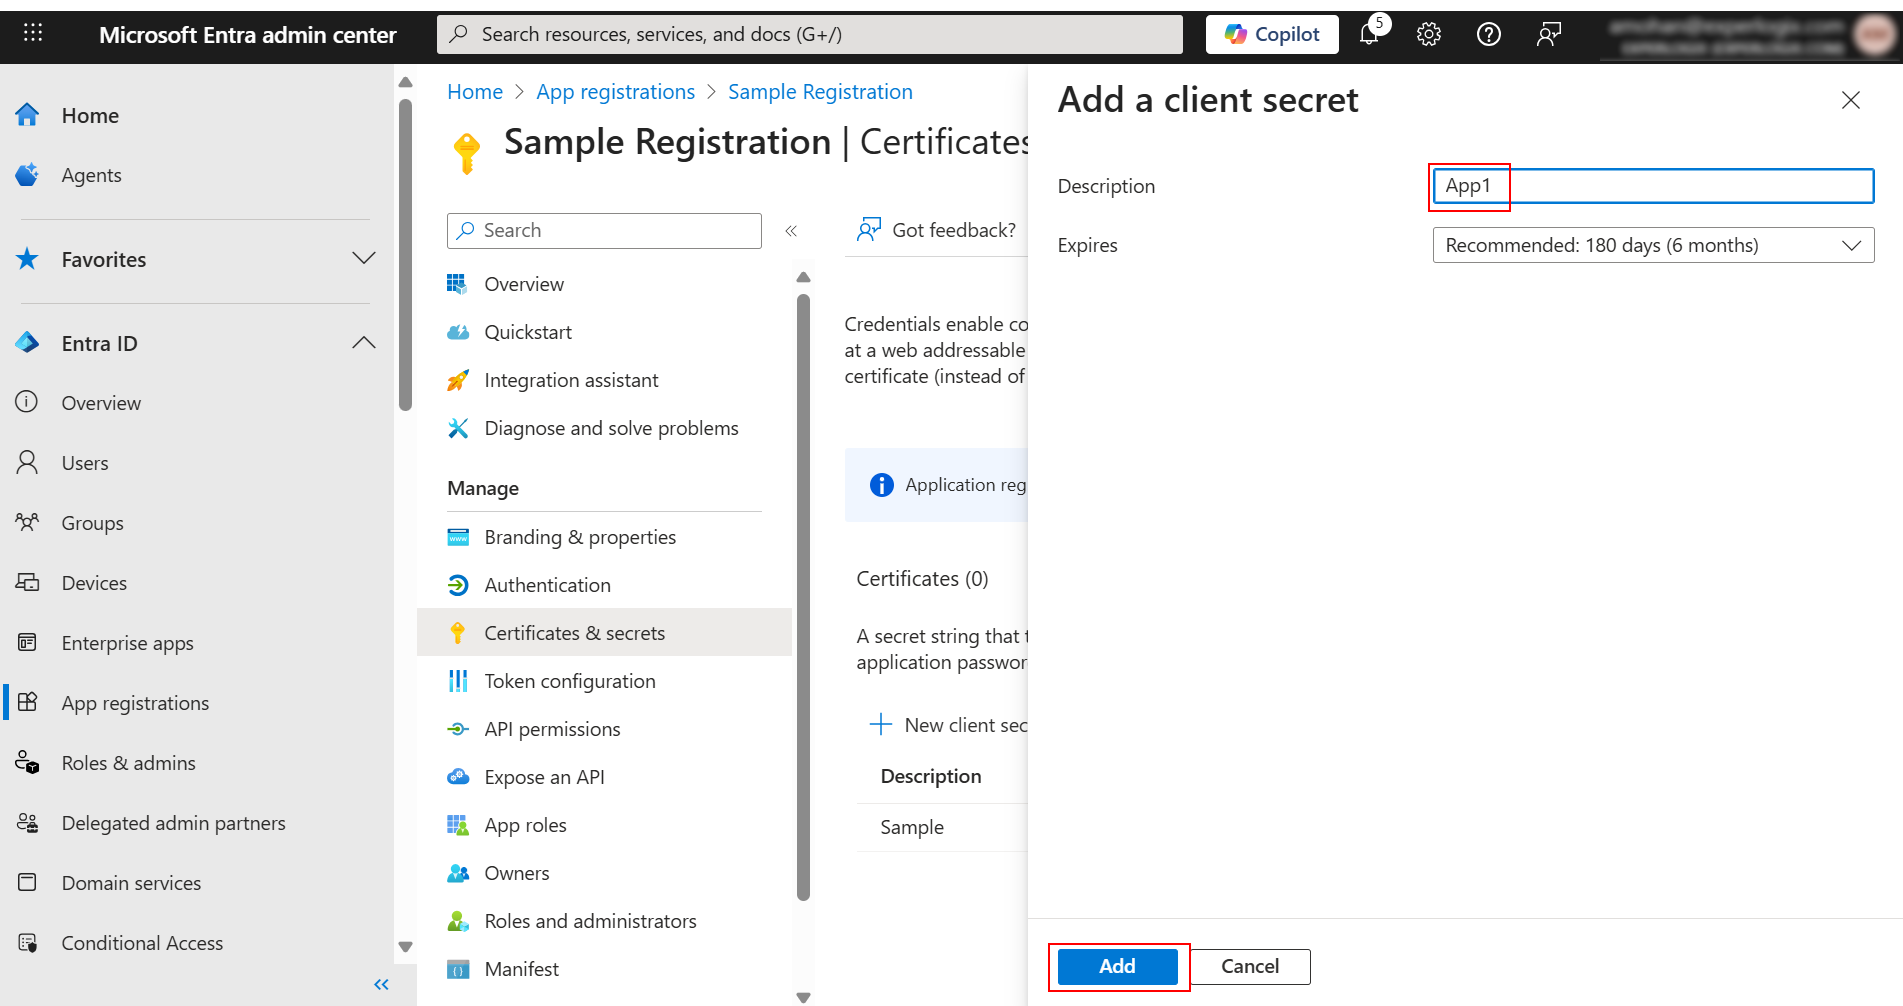Click Sample Registration breadcrumb link
The image size is (1903, 1006).
(820, 92)
